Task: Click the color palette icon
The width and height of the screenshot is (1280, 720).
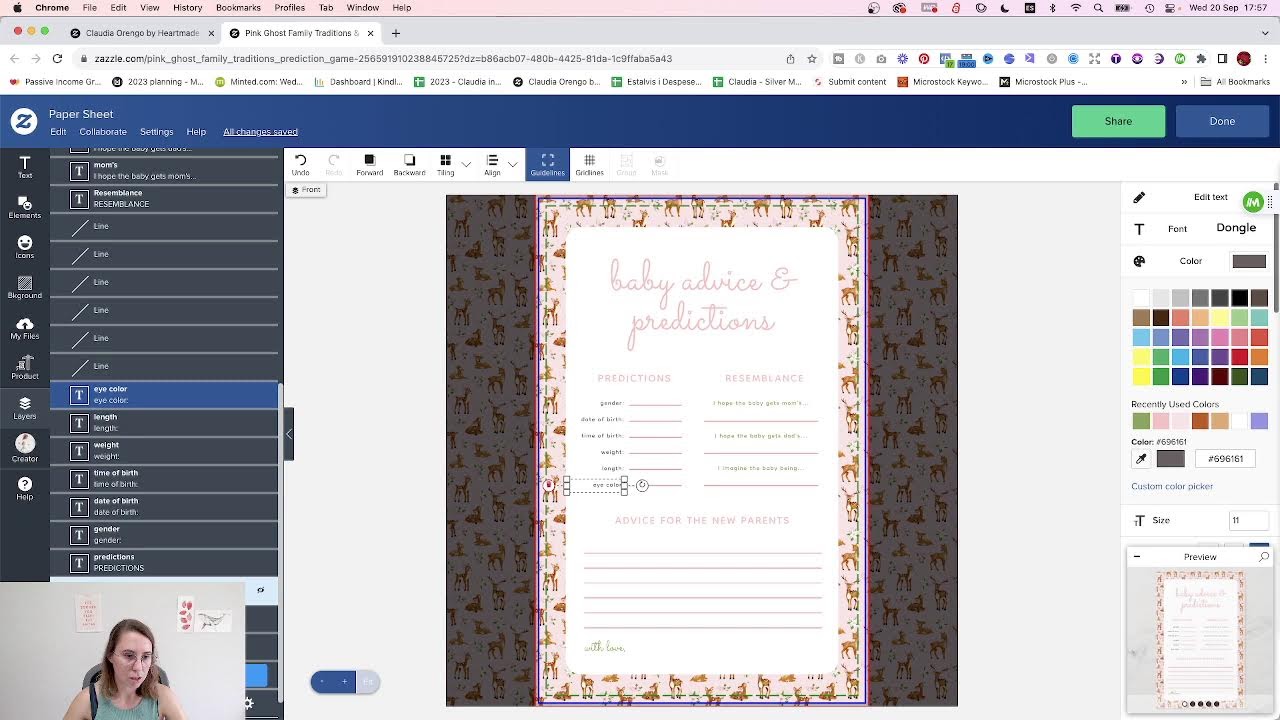Action: 1139,261
